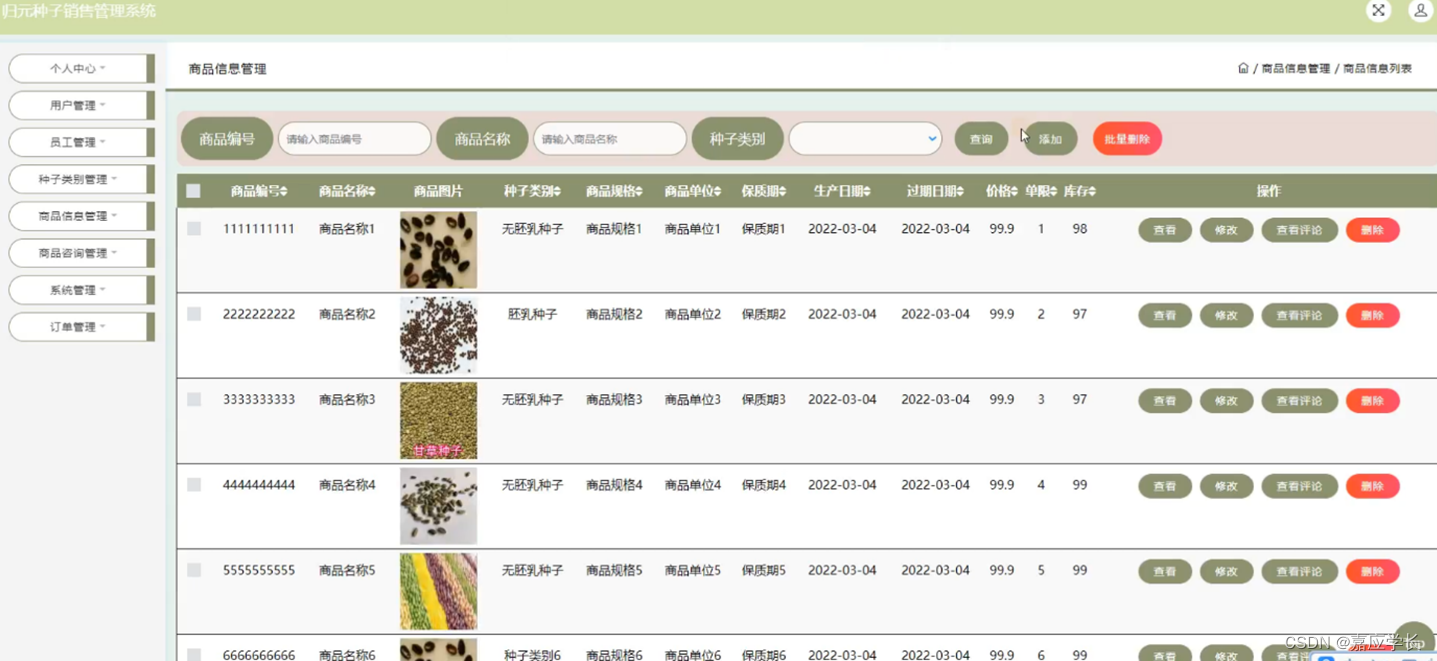Click the home icon in breadcrumb
1437x661 pixels.
pyautogui.click(x=1243, y=68)
